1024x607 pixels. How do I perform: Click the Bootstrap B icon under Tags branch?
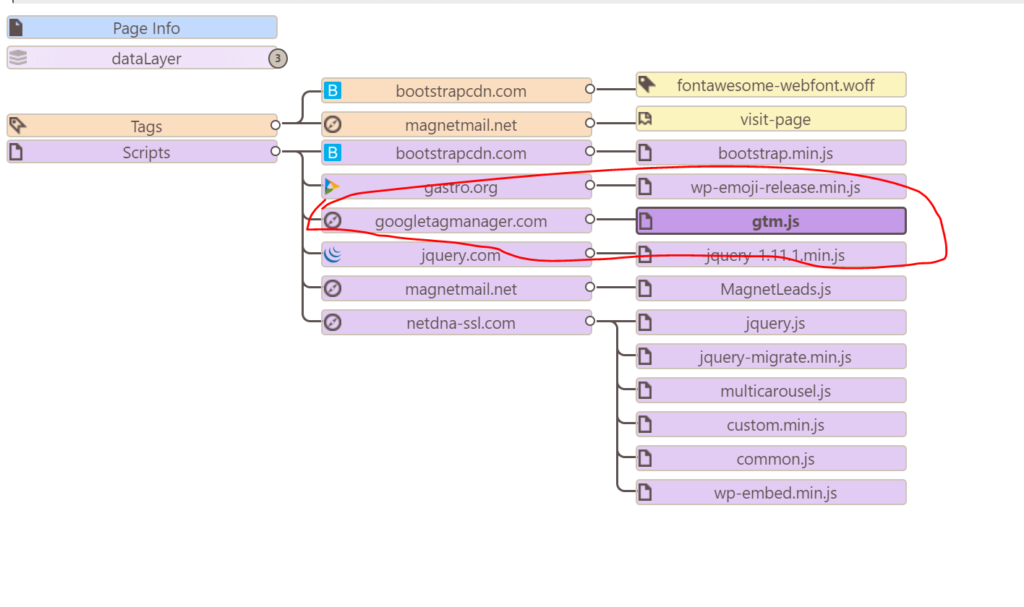pyautogui.click(x=332, y=90)
